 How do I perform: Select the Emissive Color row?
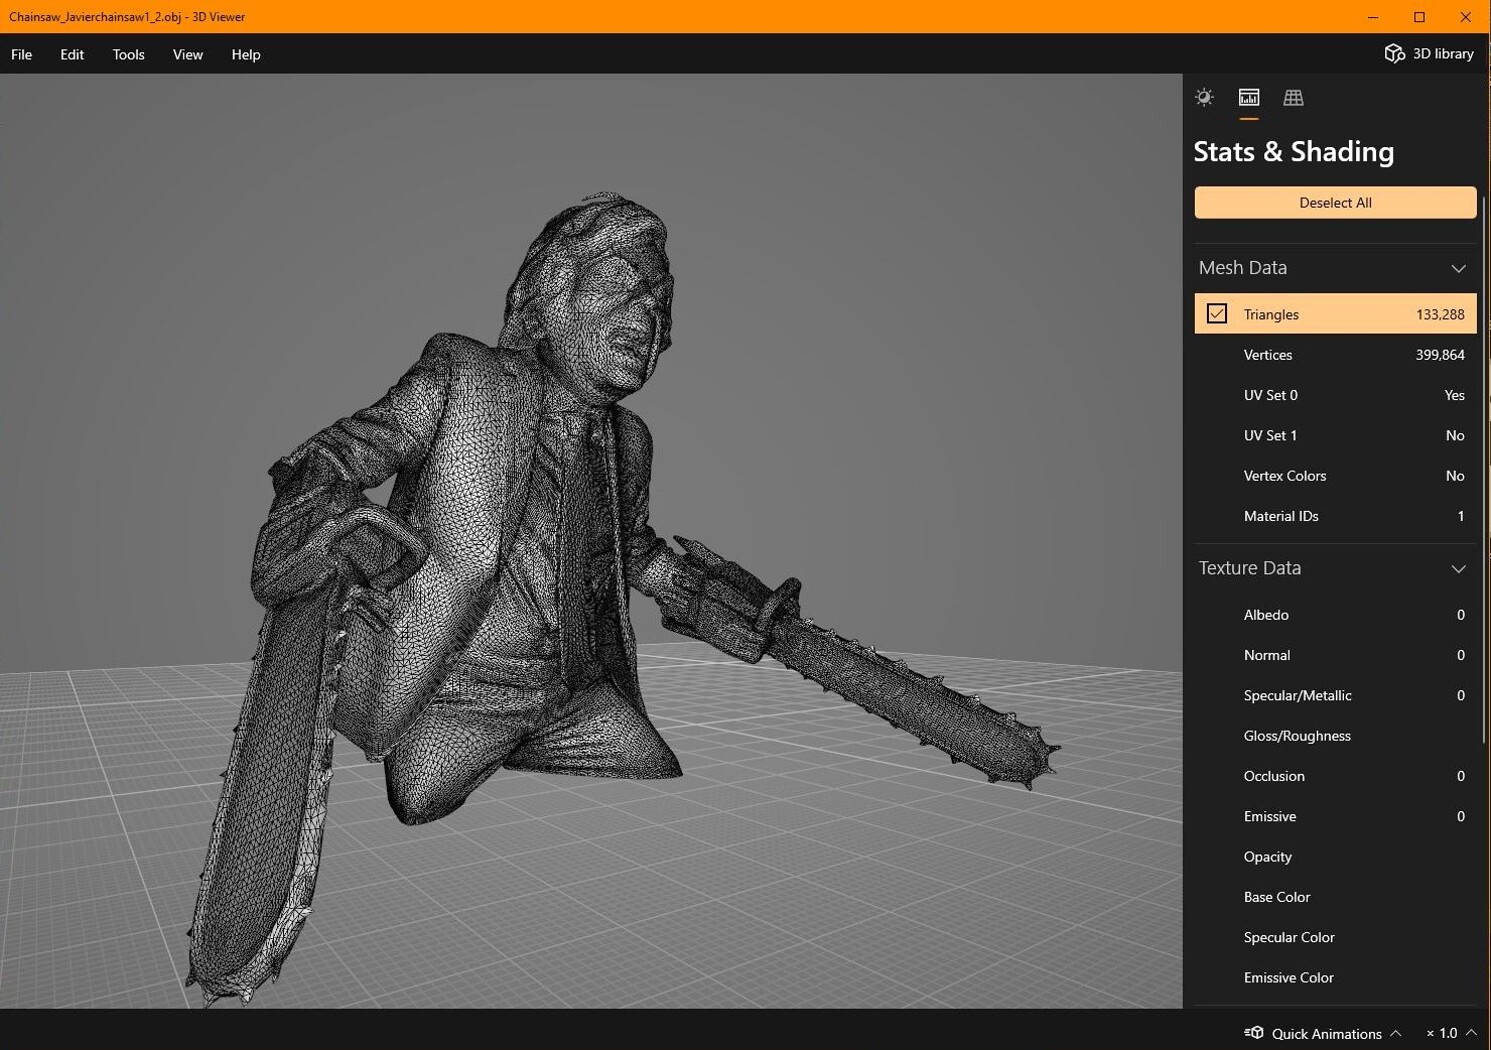[1335, 978]
